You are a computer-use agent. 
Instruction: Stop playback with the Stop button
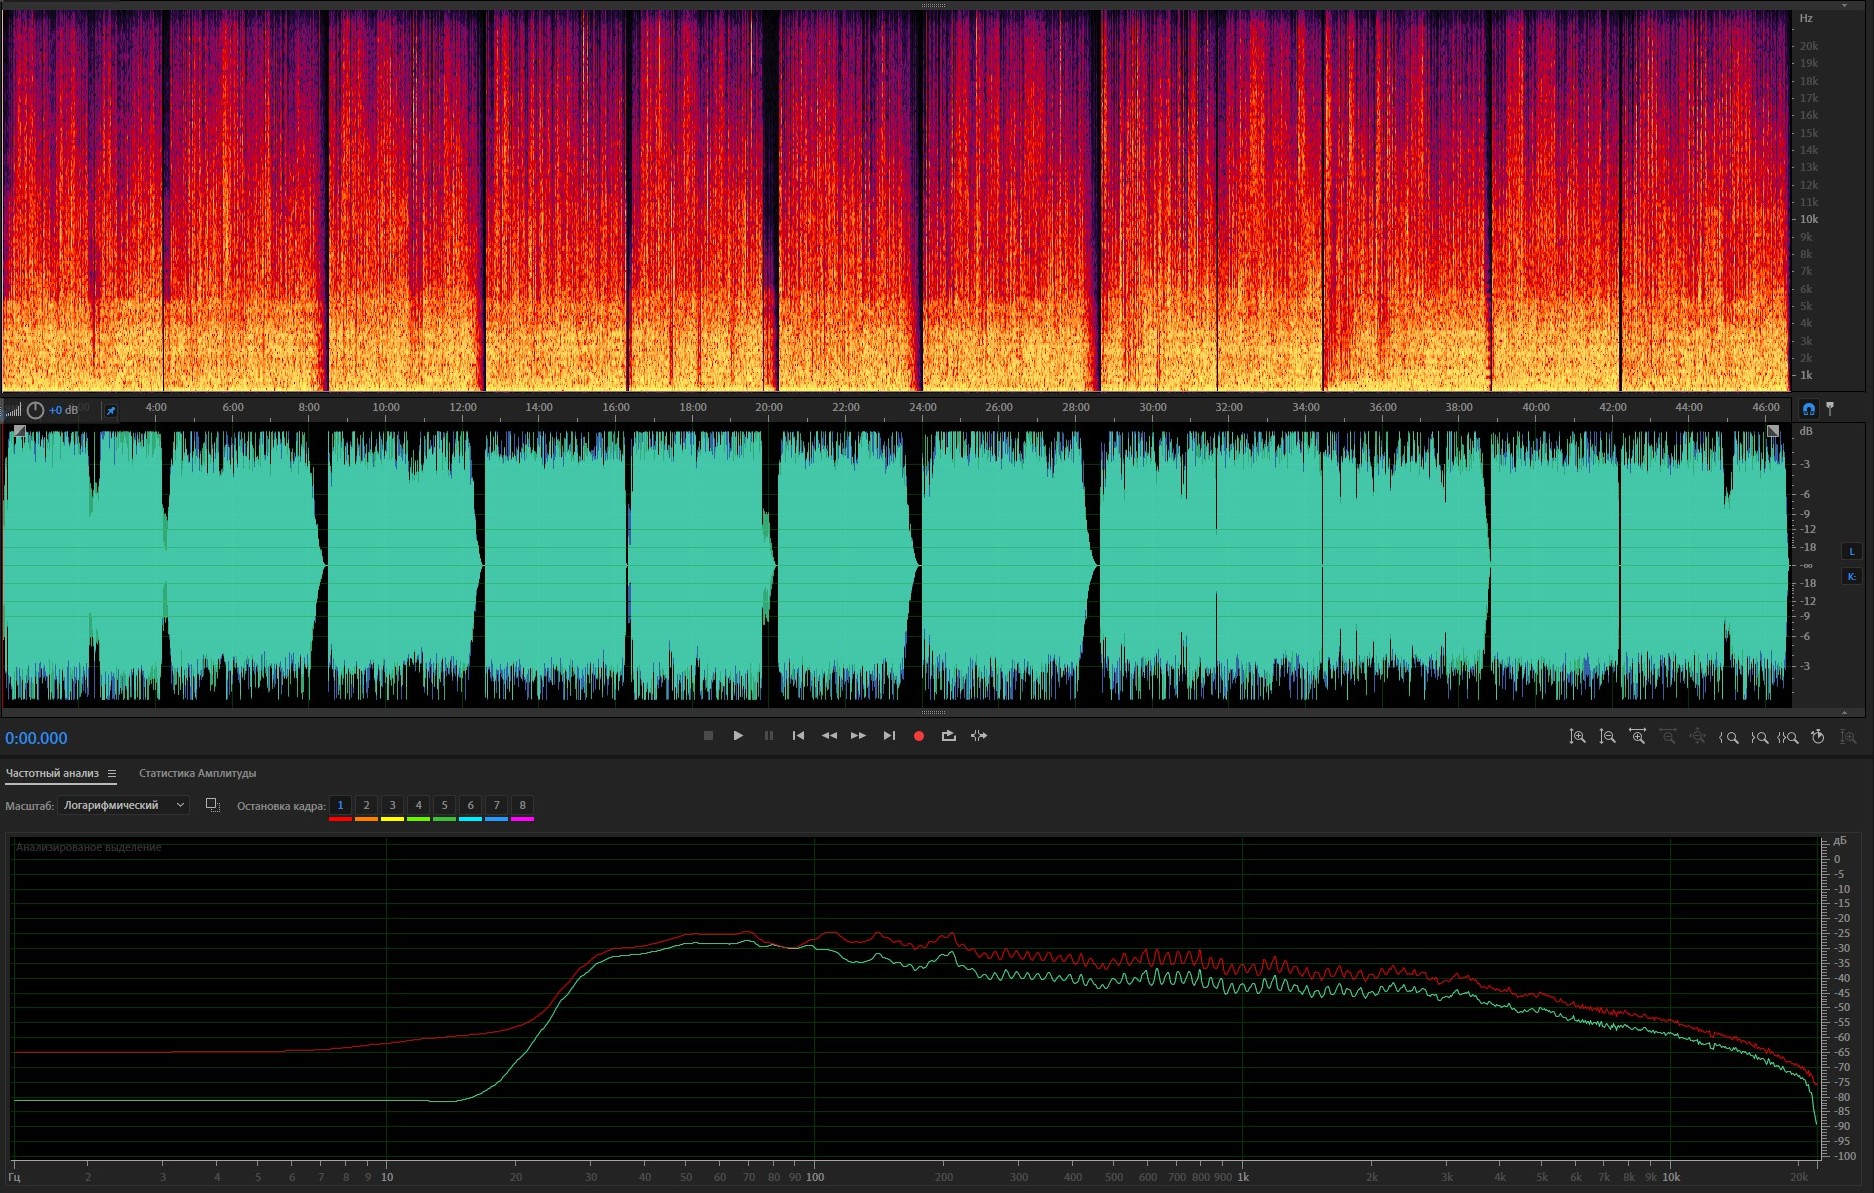[708, 736]
